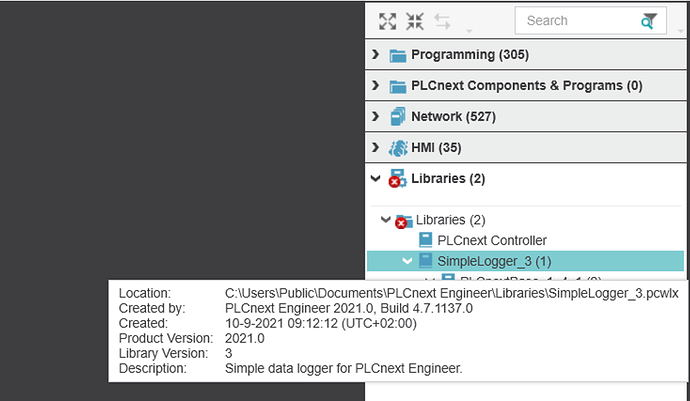Click the Expand All icon

tap(387, 21)
